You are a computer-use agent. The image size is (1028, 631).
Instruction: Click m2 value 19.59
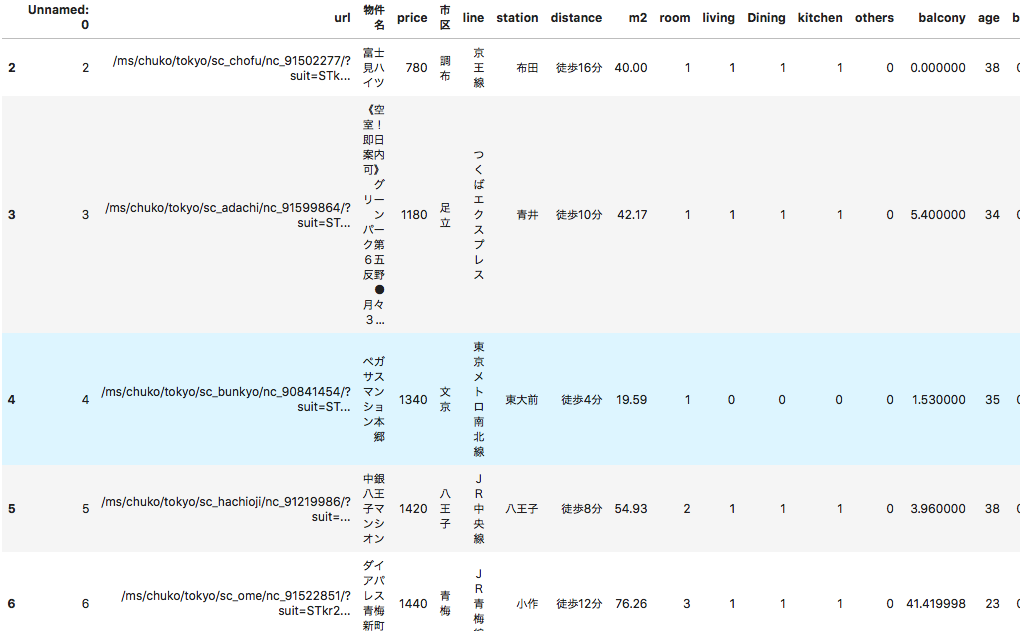pyautogui.click(x=631, y=399)
